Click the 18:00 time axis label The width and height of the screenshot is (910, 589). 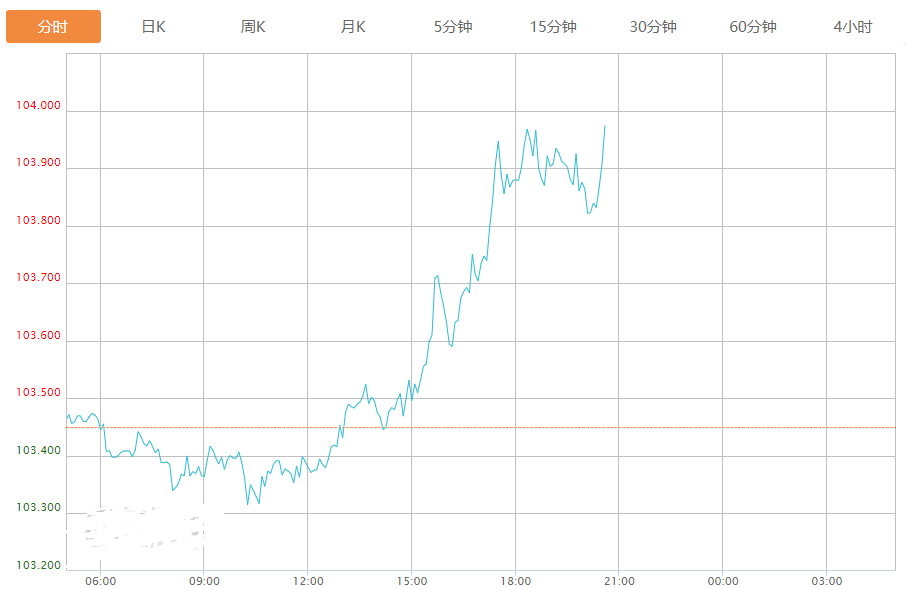point(515,581)
